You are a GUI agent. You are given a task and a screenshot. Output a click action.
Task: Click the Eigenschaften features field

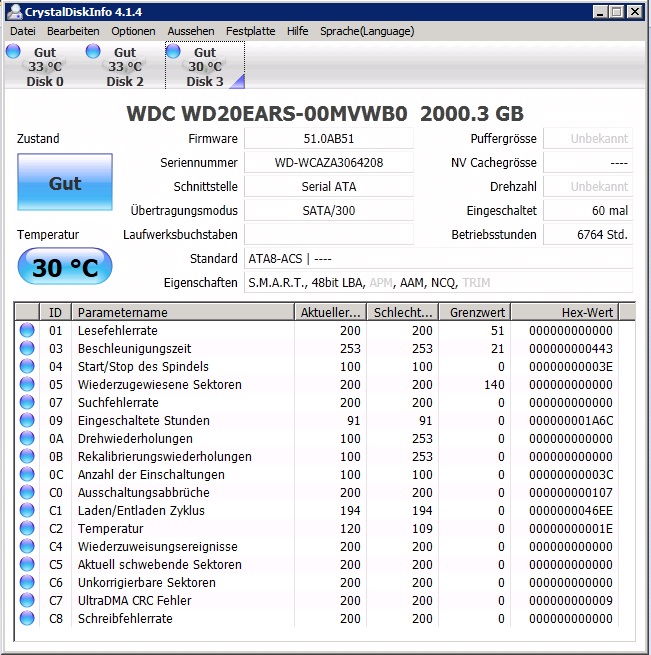[x=438, y=283]
